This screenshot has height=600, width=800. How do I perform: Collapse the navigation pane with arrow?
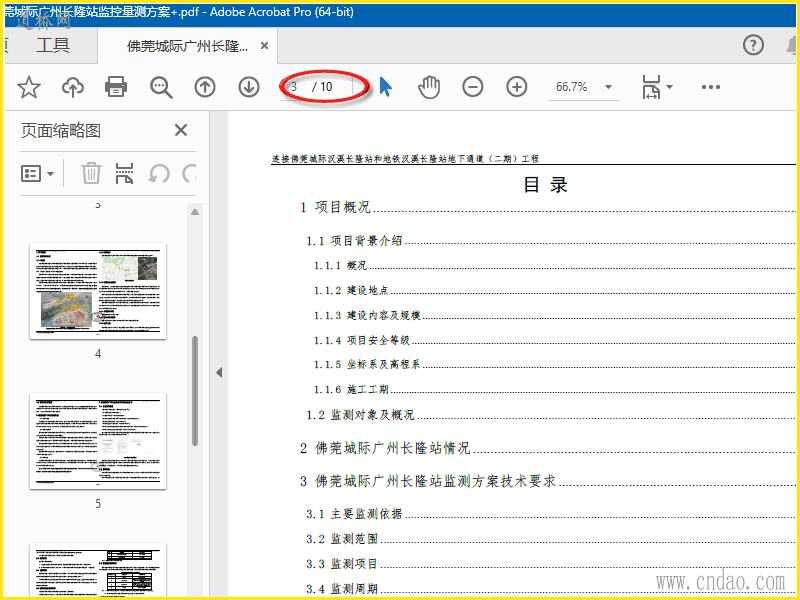[219, 372]
